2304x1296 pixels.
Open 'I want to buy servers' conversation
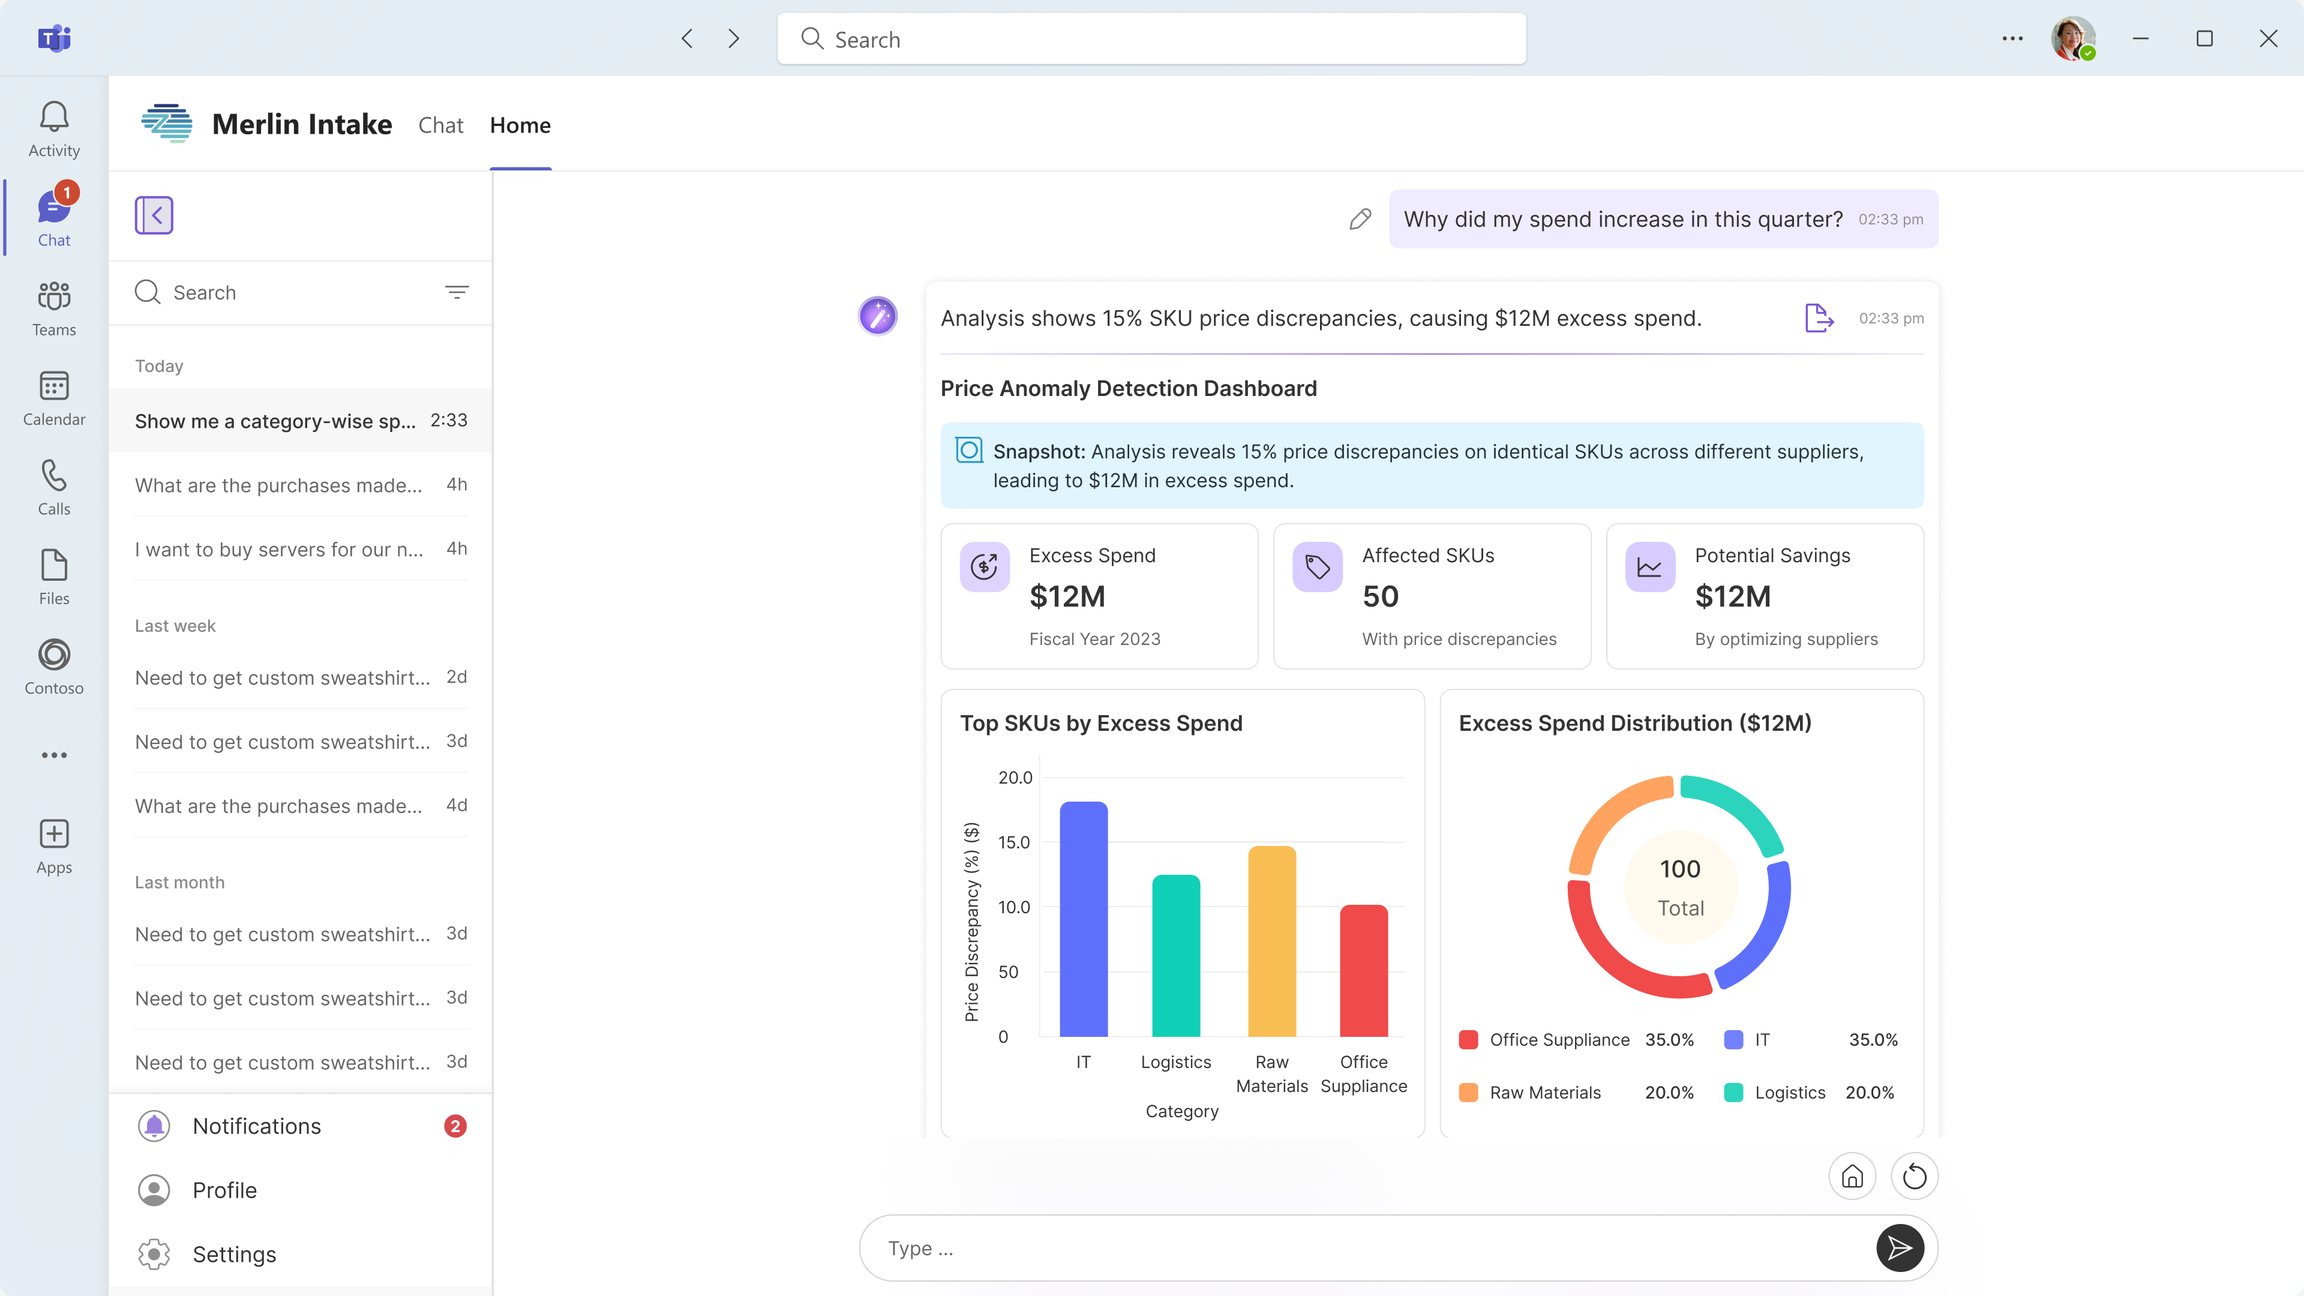click(300, 549)
